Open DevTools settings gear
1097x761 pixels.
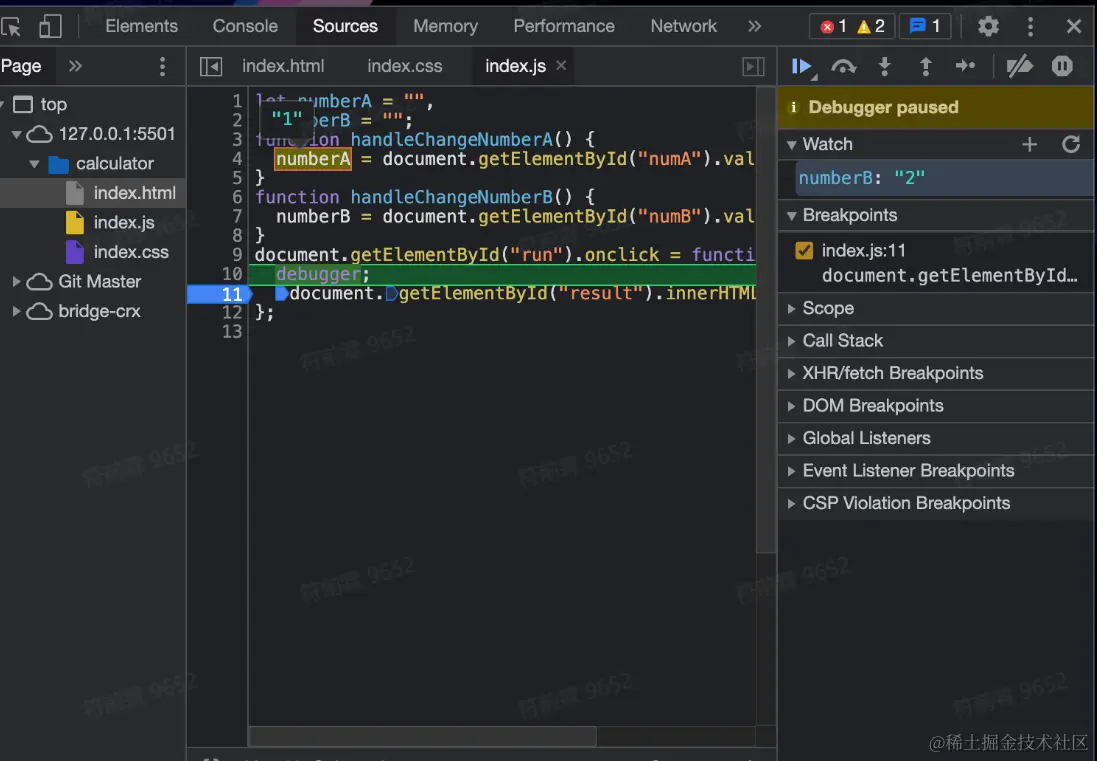[x=988, y=27]
